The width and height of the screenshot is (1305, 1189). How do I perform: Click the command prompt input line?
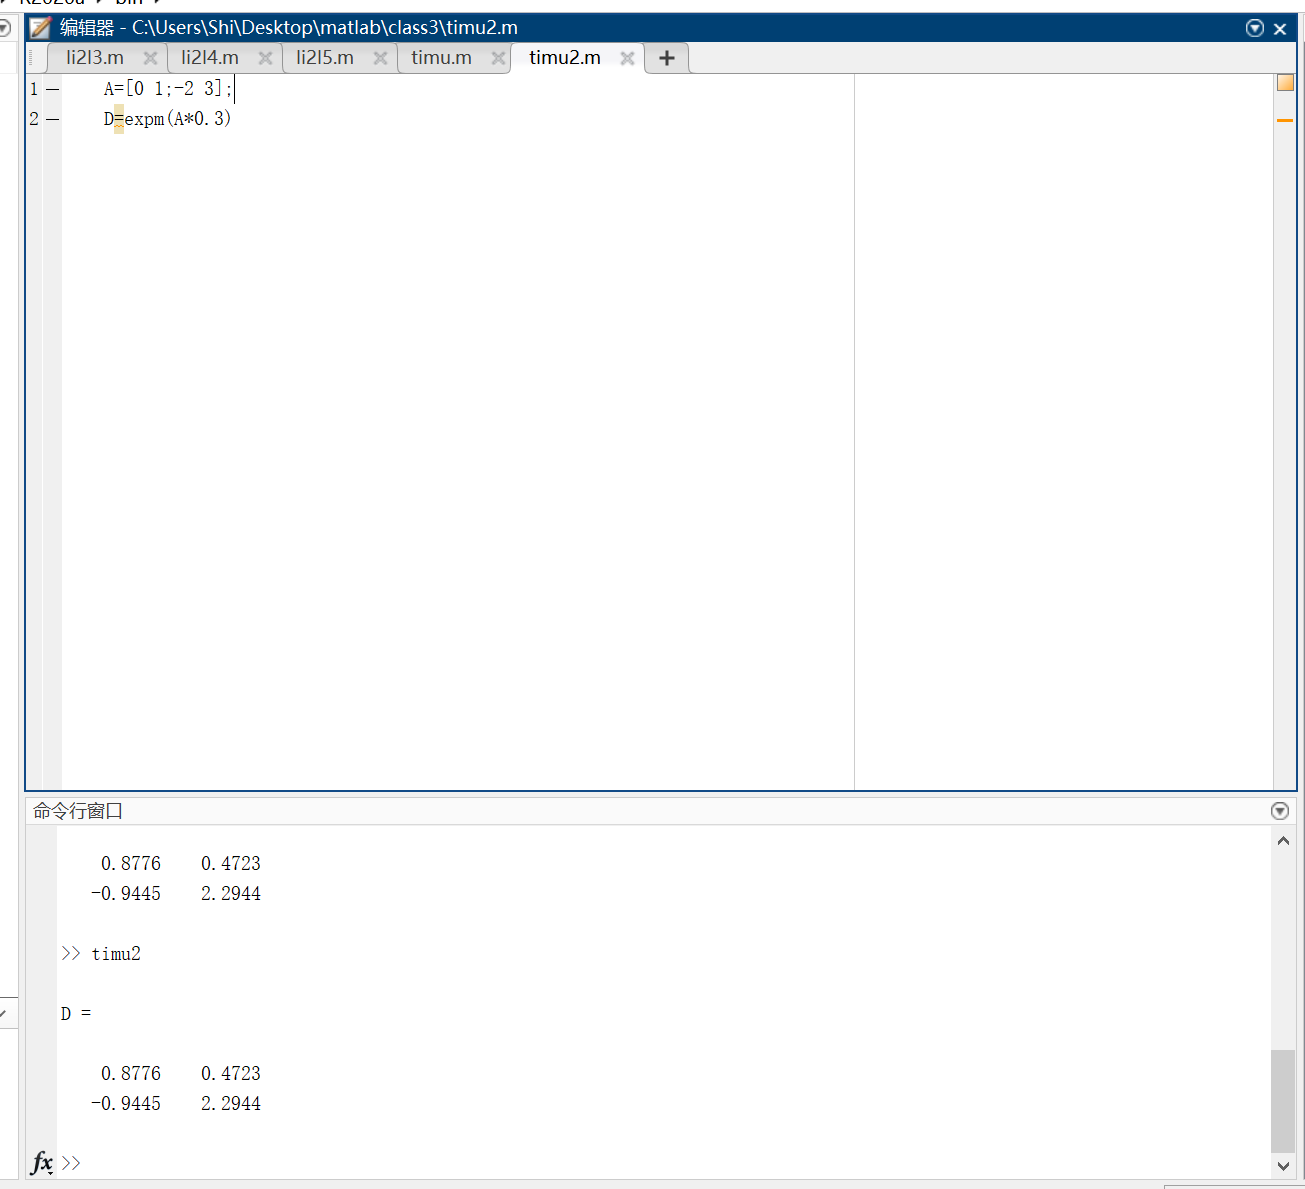click(665, 1163)
